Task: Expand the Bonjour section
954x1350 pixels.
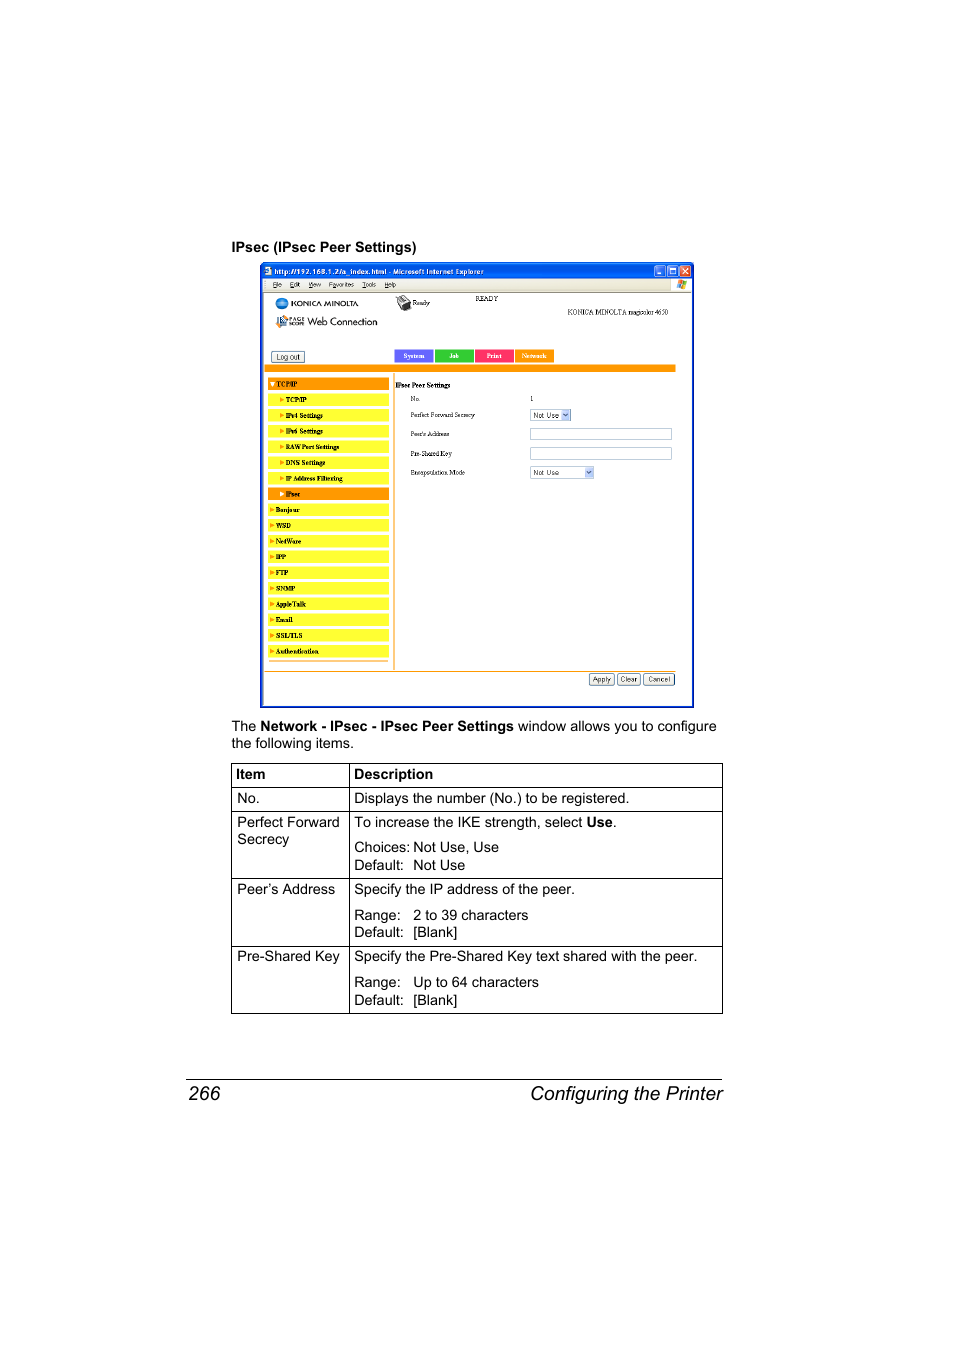Action: 328,510
